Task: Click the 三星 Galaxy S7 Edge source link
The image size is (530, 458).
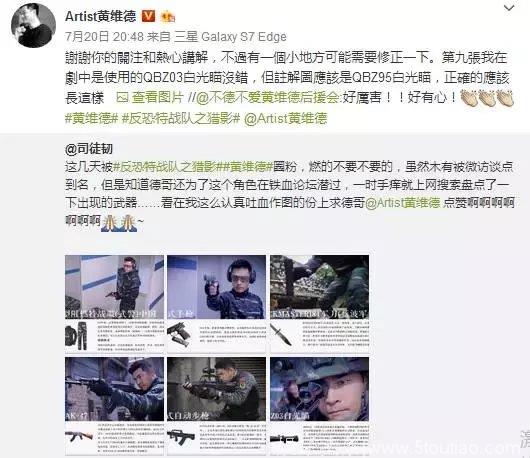Action: pyautogui.click(x=230, y=37)
